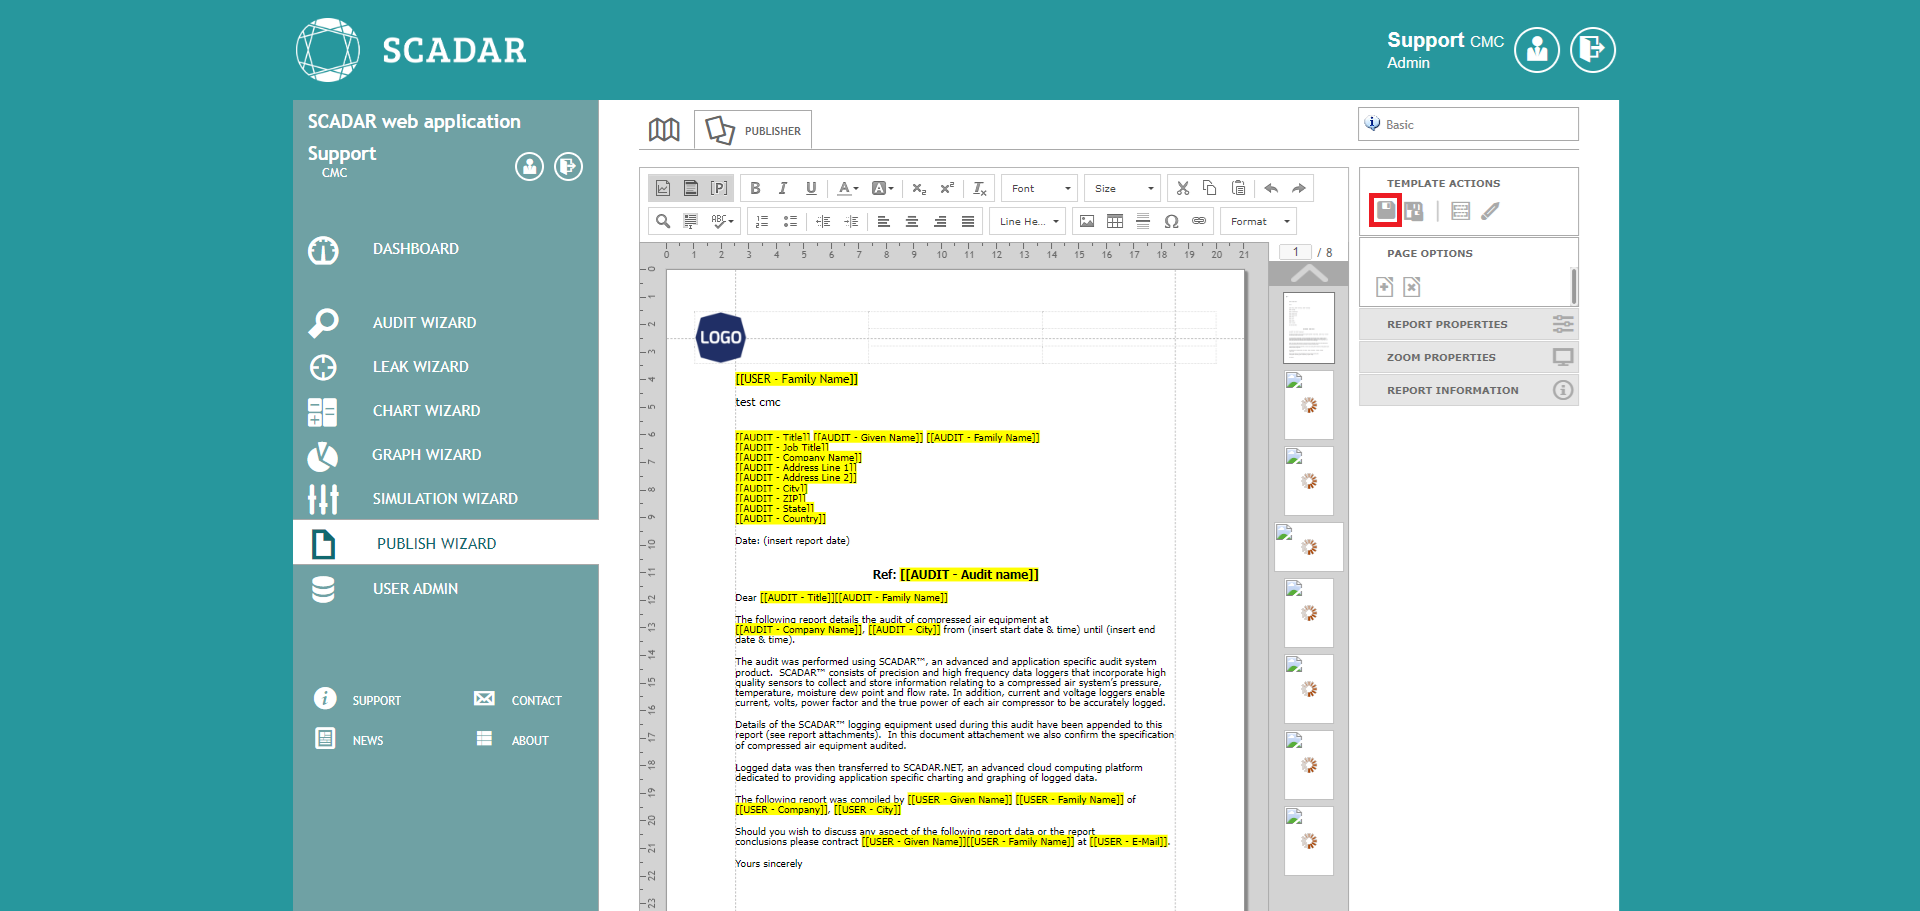
Task: Open the text color dropdown
Action: coord(847,188)
